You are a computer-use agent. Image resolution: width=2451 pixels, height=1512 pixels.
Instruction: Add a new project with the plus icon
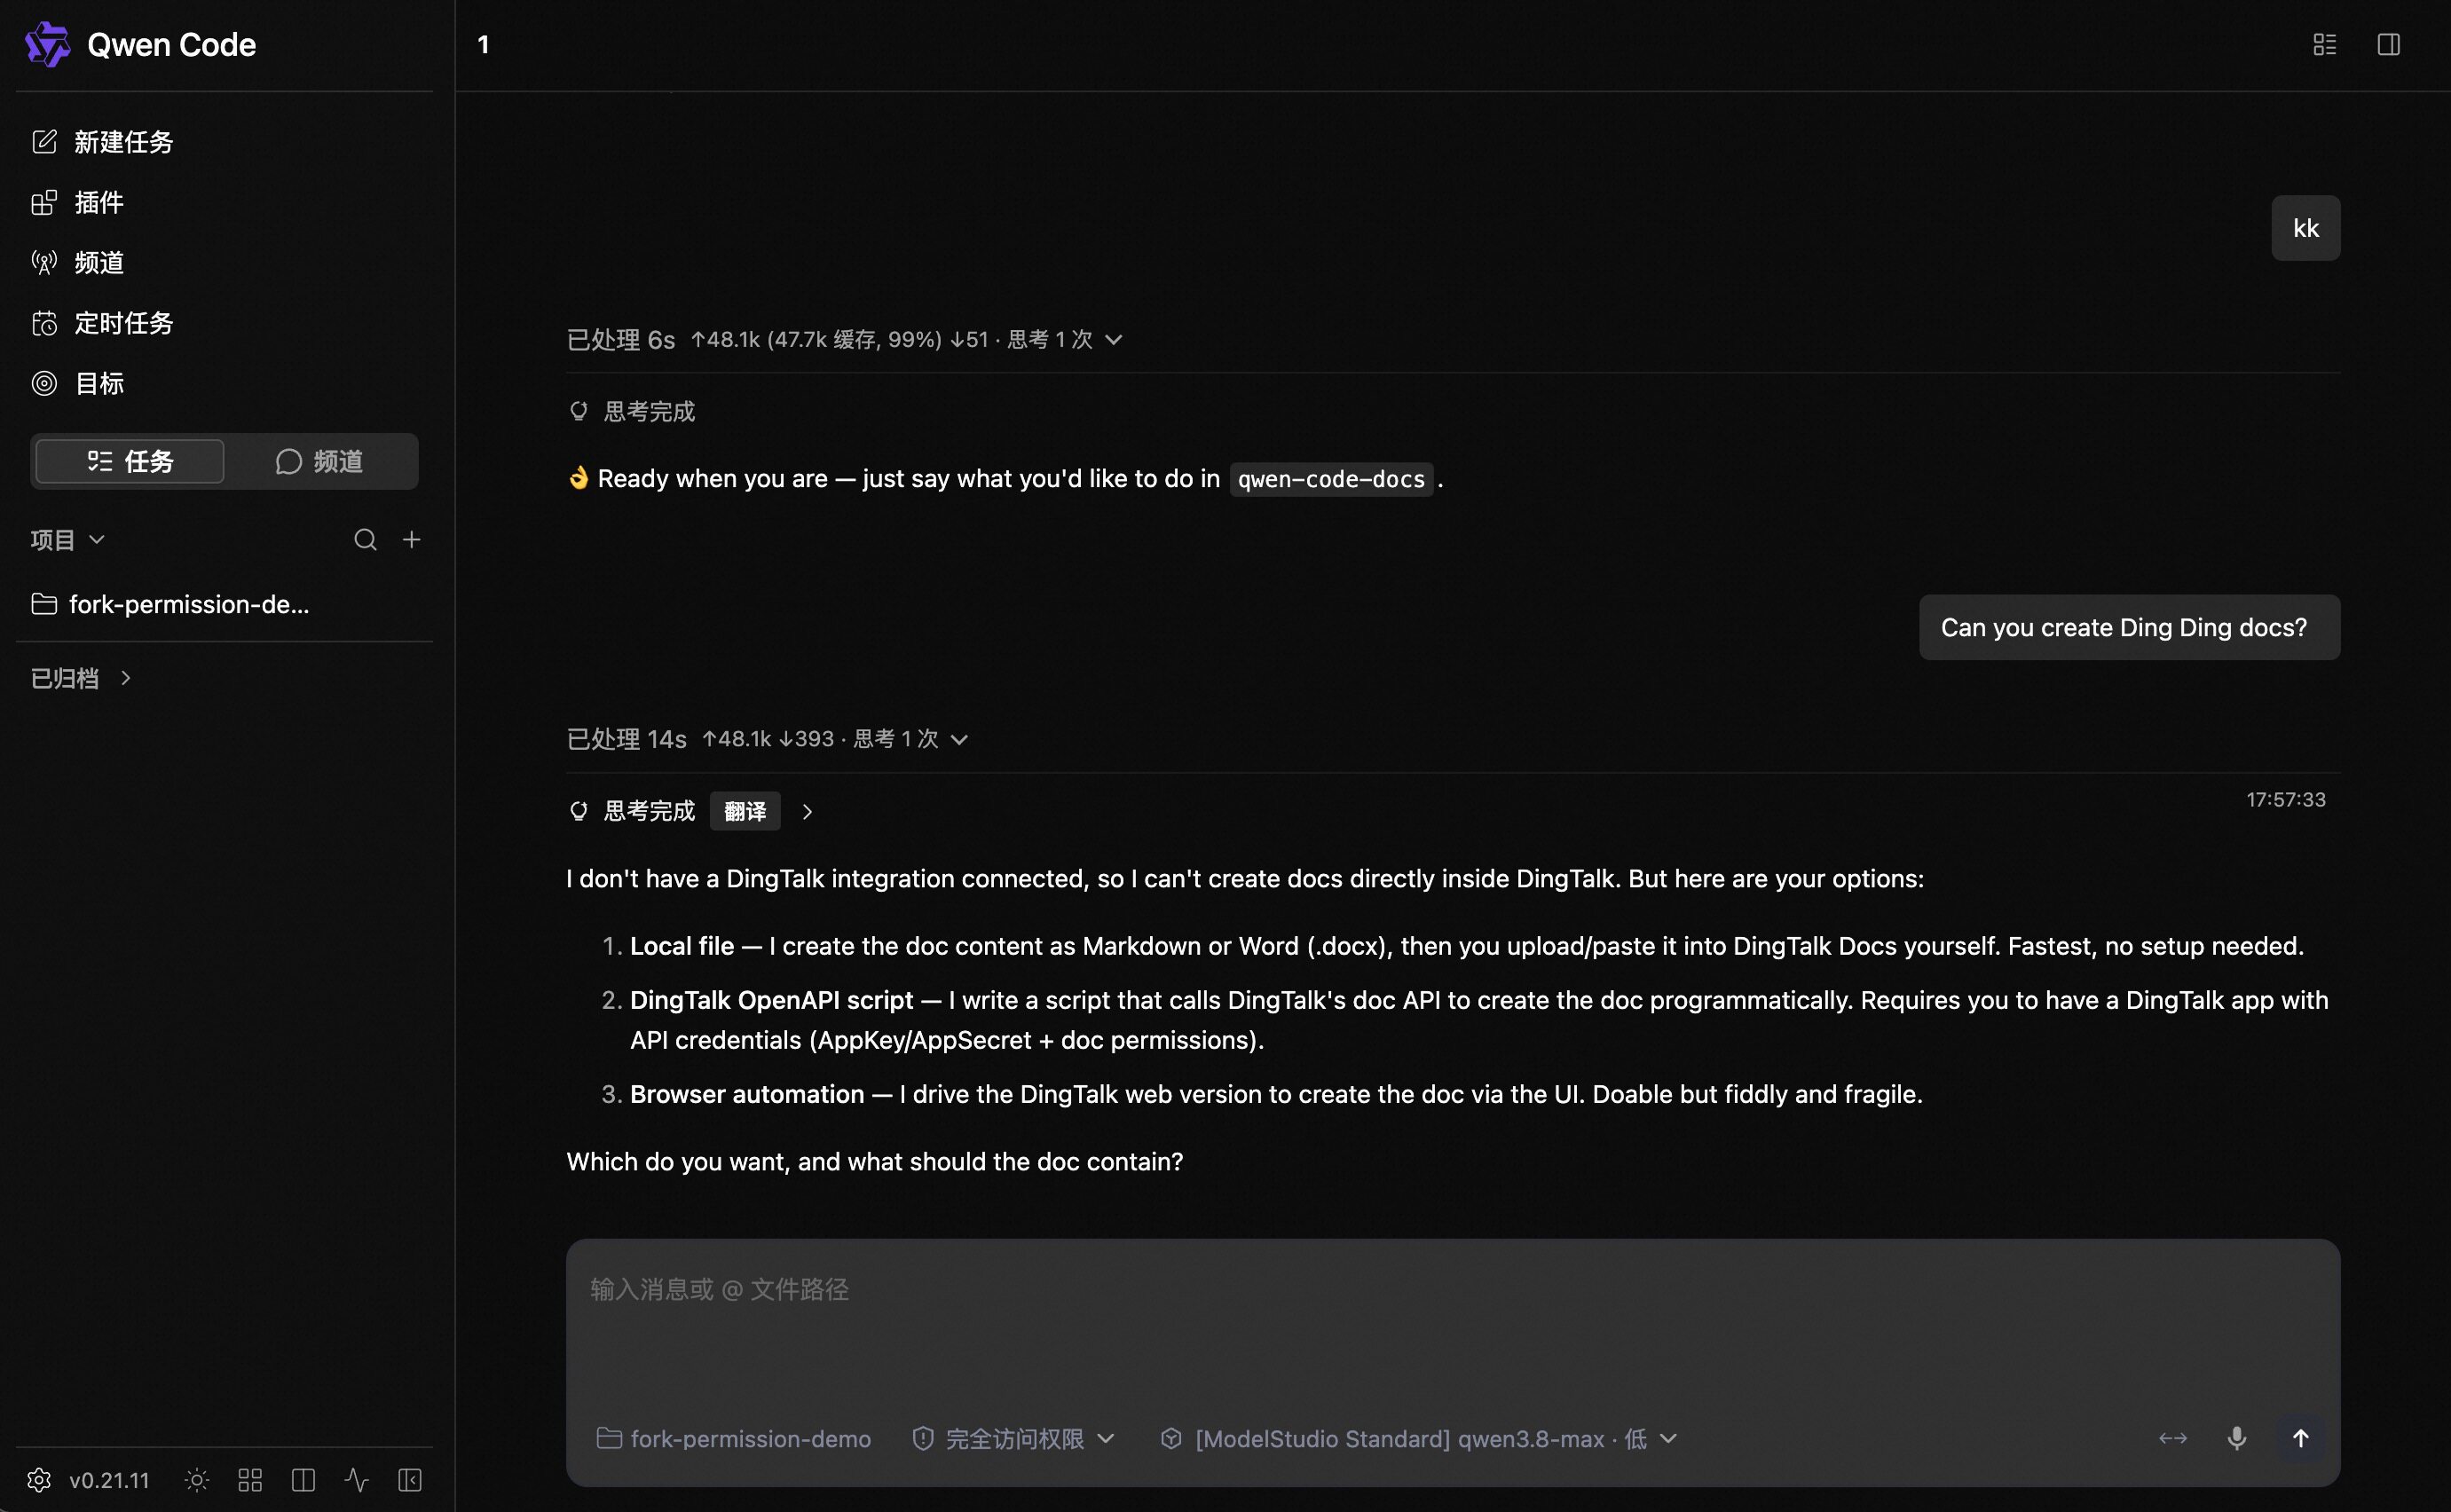click(411, 540)
